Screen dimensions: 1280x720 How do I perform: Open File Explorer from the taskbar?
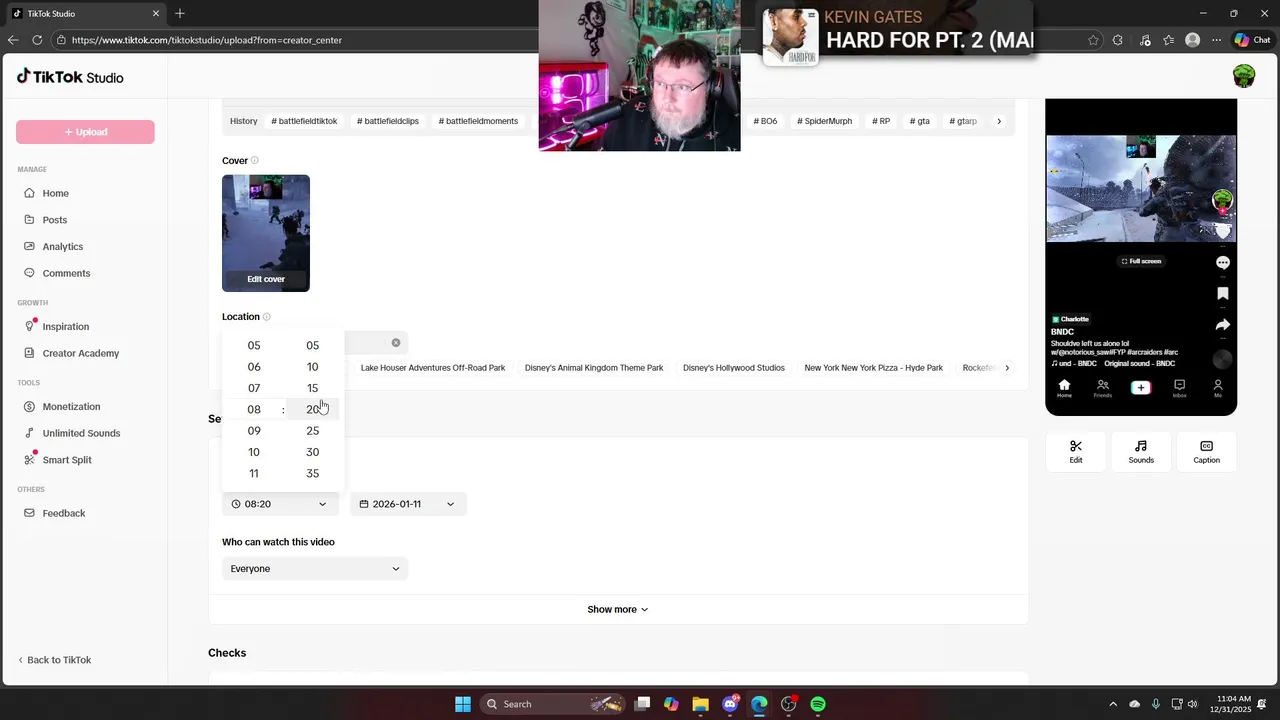coord(700,704)
